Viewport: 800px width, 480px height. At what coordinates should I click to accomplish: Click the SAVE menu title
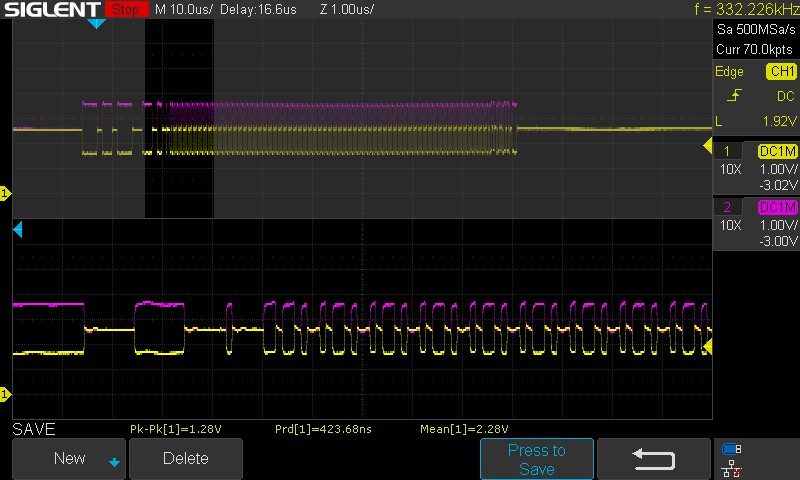coord(34,429)
